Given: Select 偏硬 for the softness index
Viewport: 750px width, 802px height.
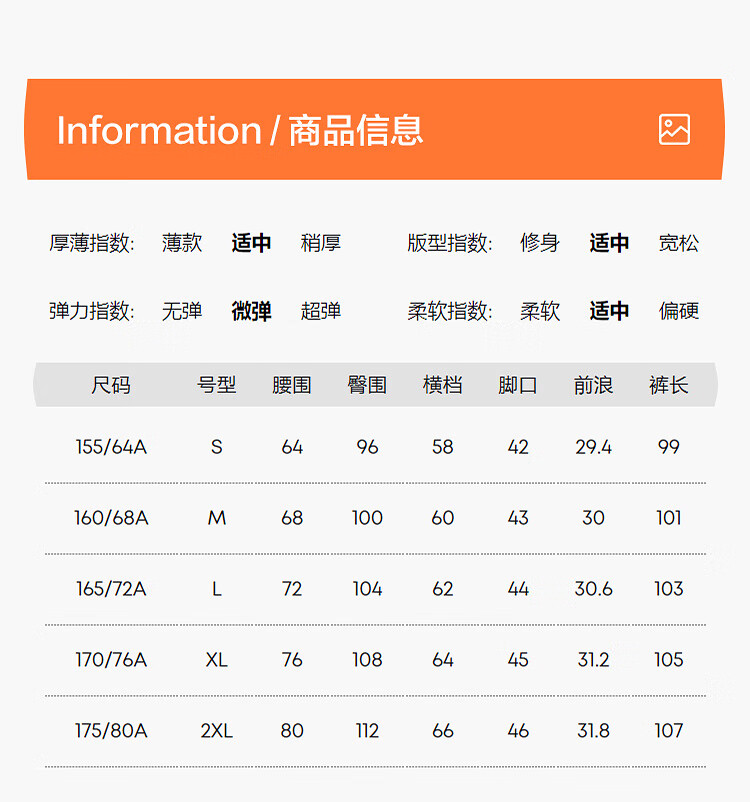Looking at the screenshot, I should [678, 311].
